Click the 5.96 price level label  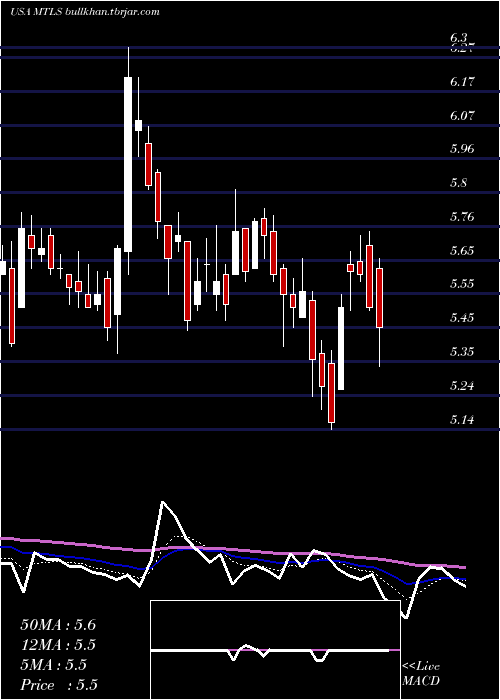(462, 149)
